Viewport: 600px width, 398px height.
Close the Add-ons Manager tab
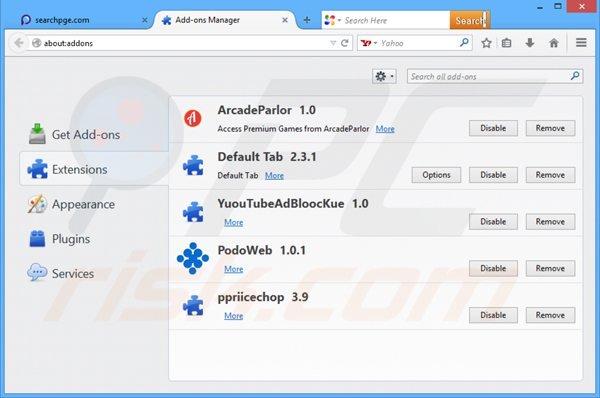click(285, 20)
